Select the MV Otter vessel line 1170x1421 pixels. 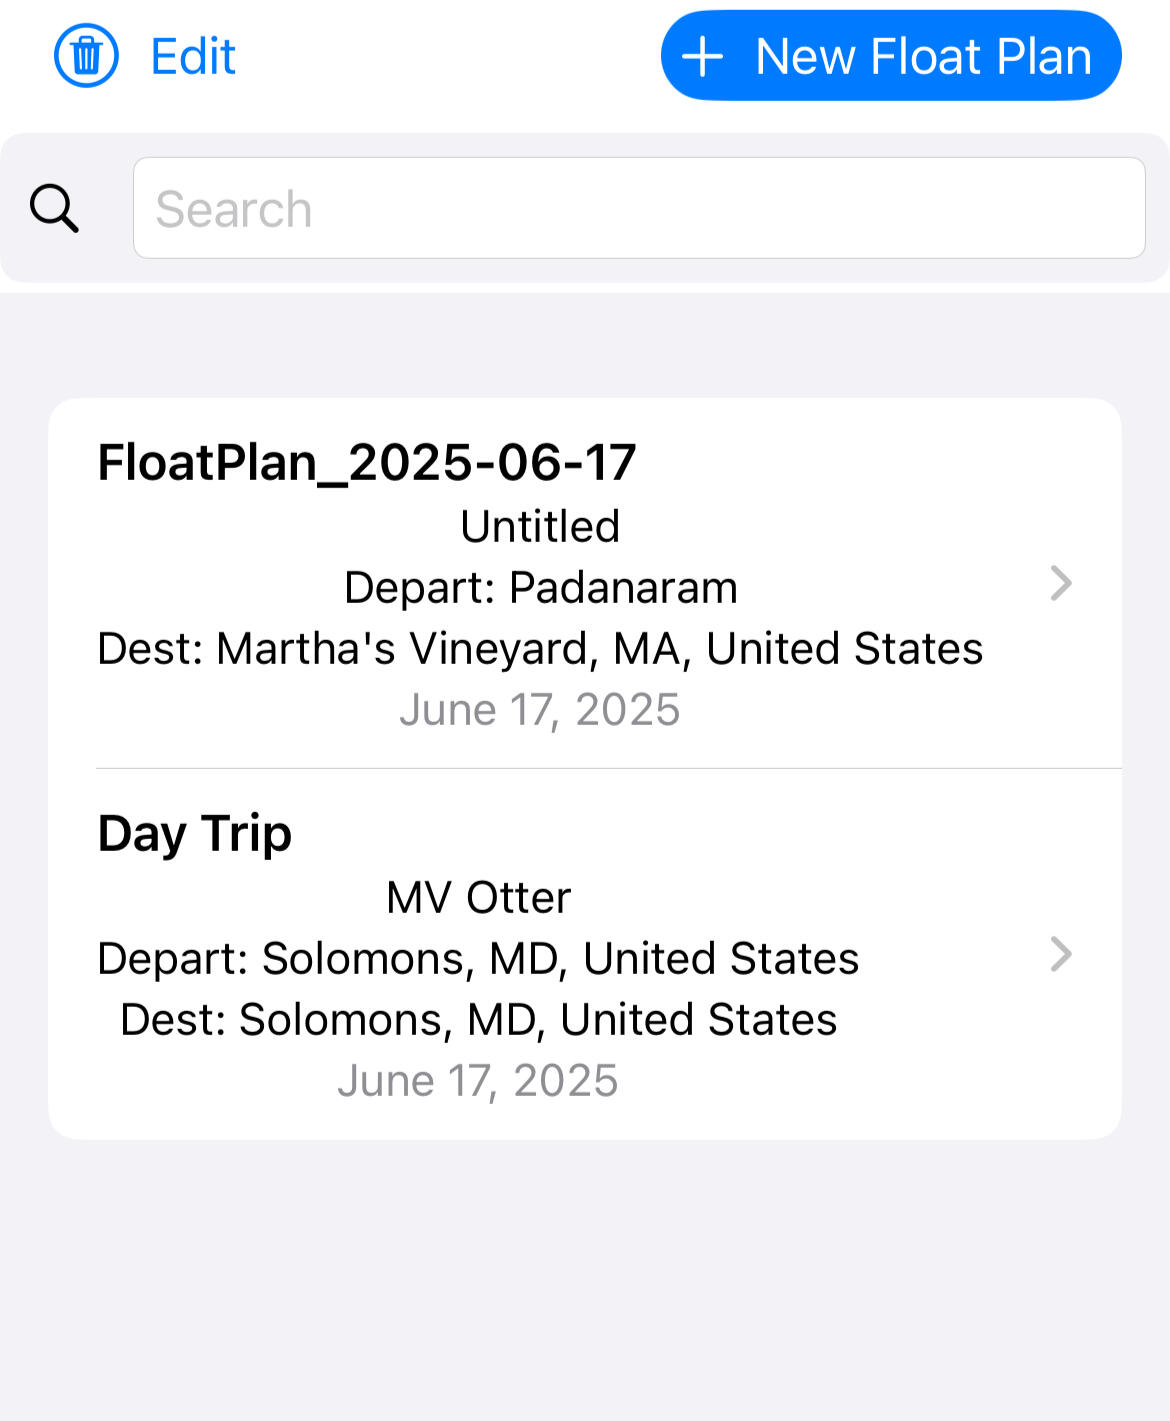click(x=478, y=898)
